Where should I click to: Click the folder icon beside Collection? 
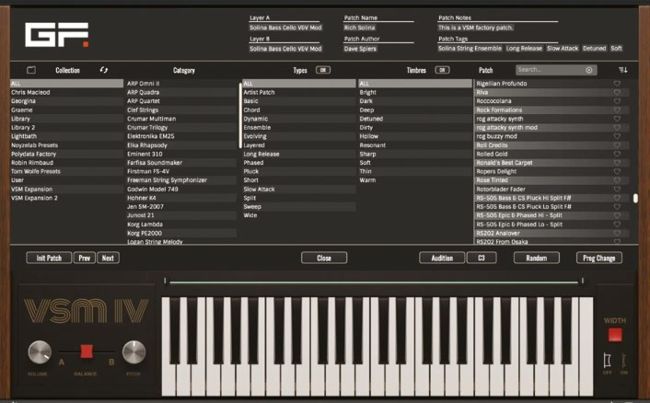click(31, 70)
